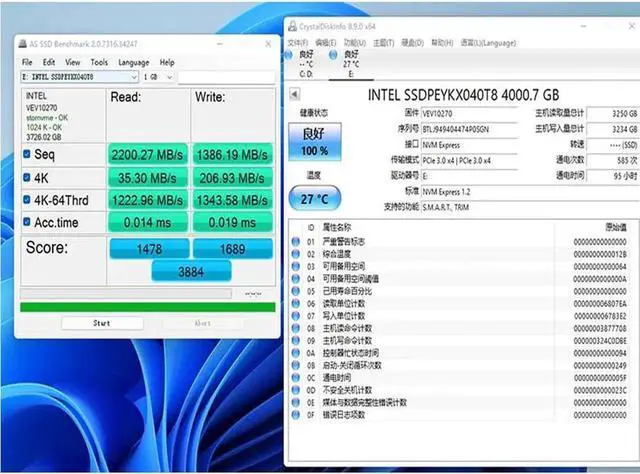
Task: Click status icon for attribute 0F 错误日志项数
Action: 295,414
